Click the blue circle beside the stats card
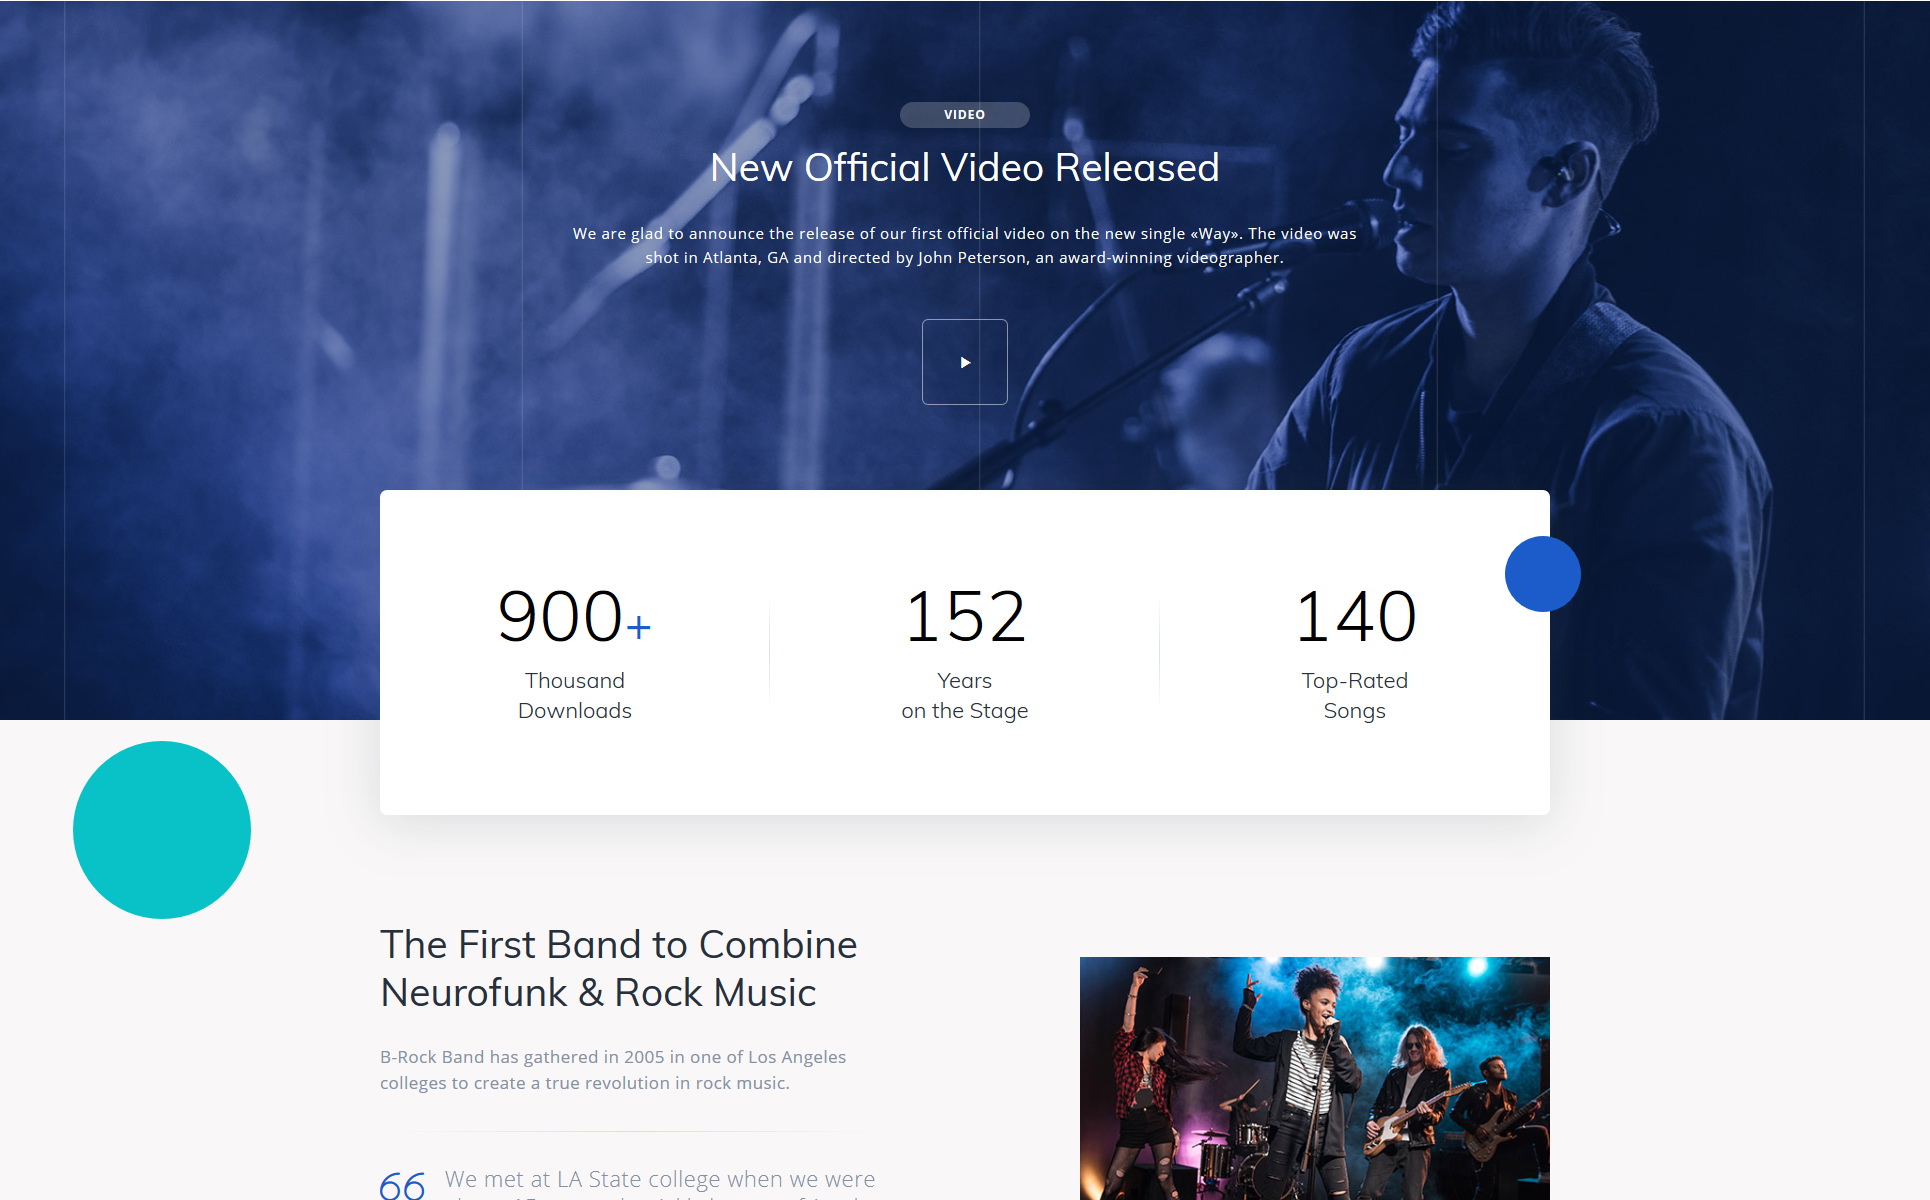The width and height of the screenshot is (1930, 1200). pyautogui.click(x=1542, y=574)
